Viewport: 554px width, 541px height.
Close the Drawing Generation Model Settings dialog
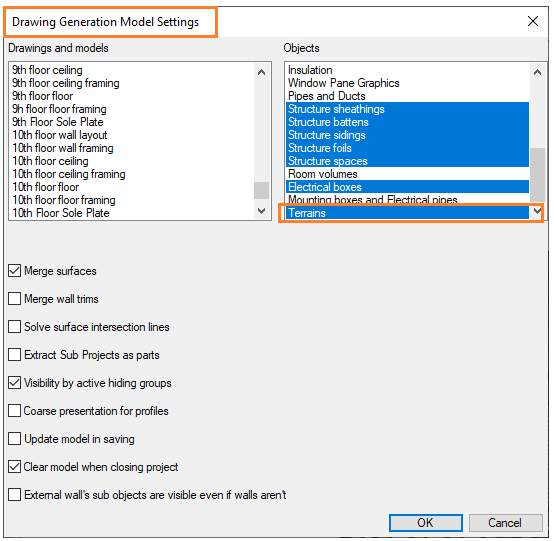tap(532, 21)
